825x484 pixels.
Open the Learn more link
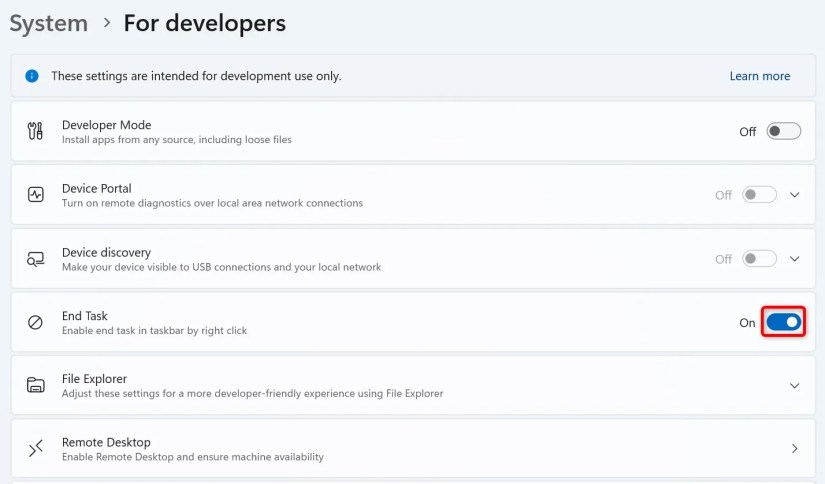click(759, 76)
